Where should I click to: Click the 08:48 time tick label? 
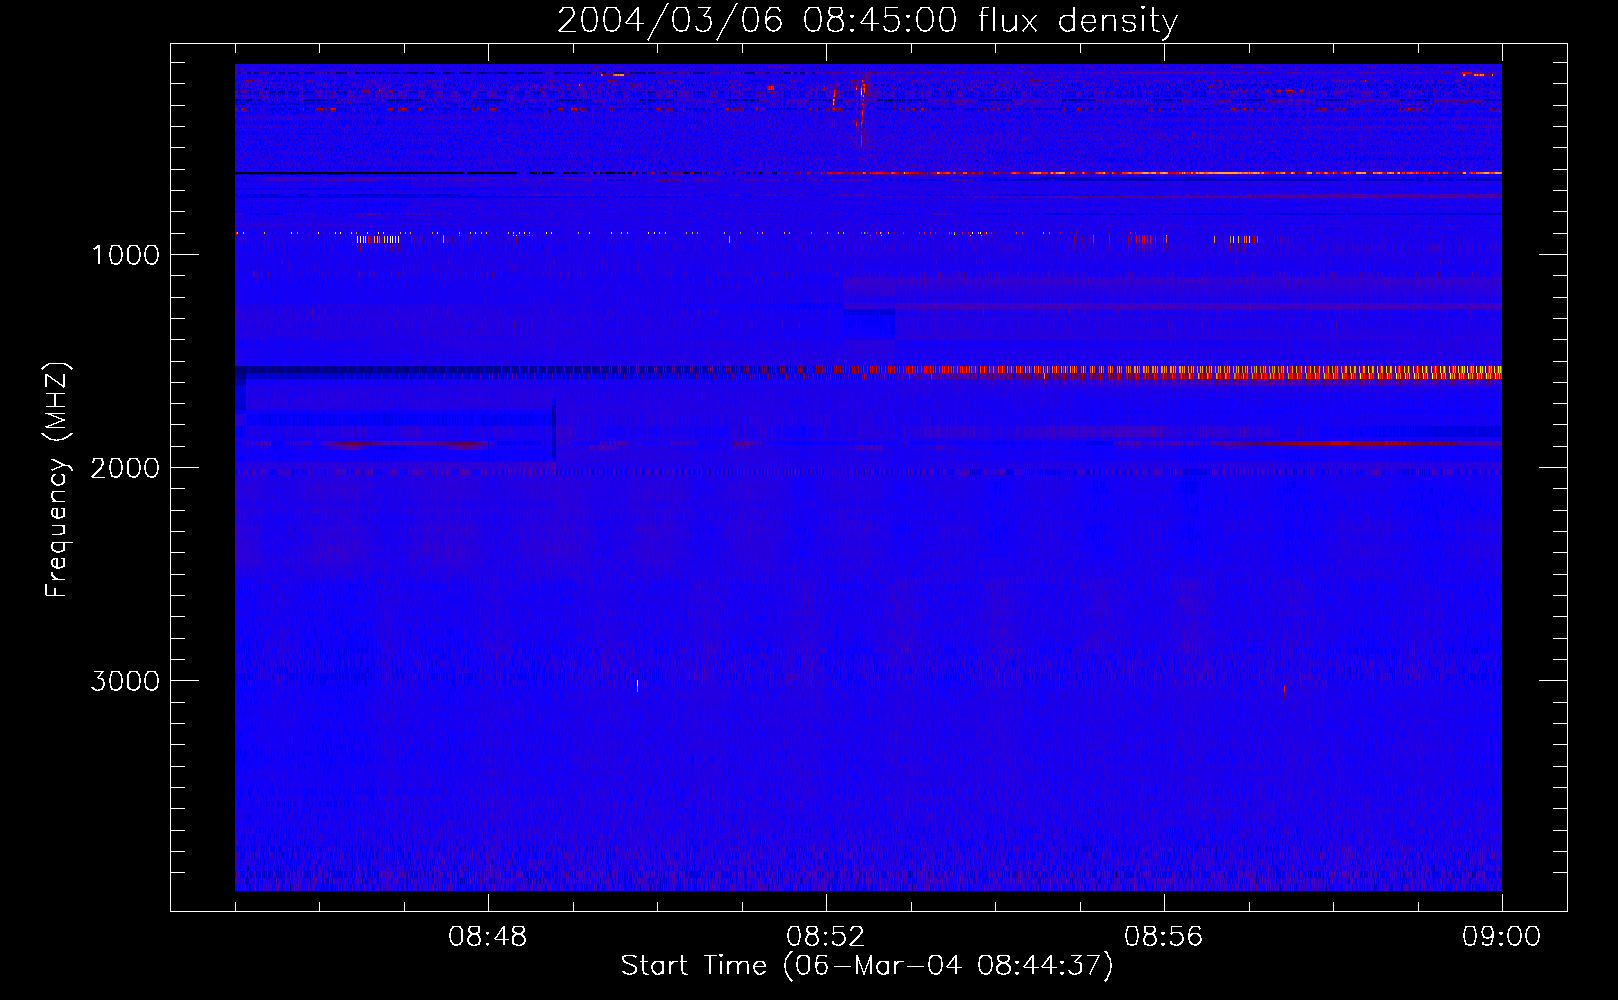(488, 937)
